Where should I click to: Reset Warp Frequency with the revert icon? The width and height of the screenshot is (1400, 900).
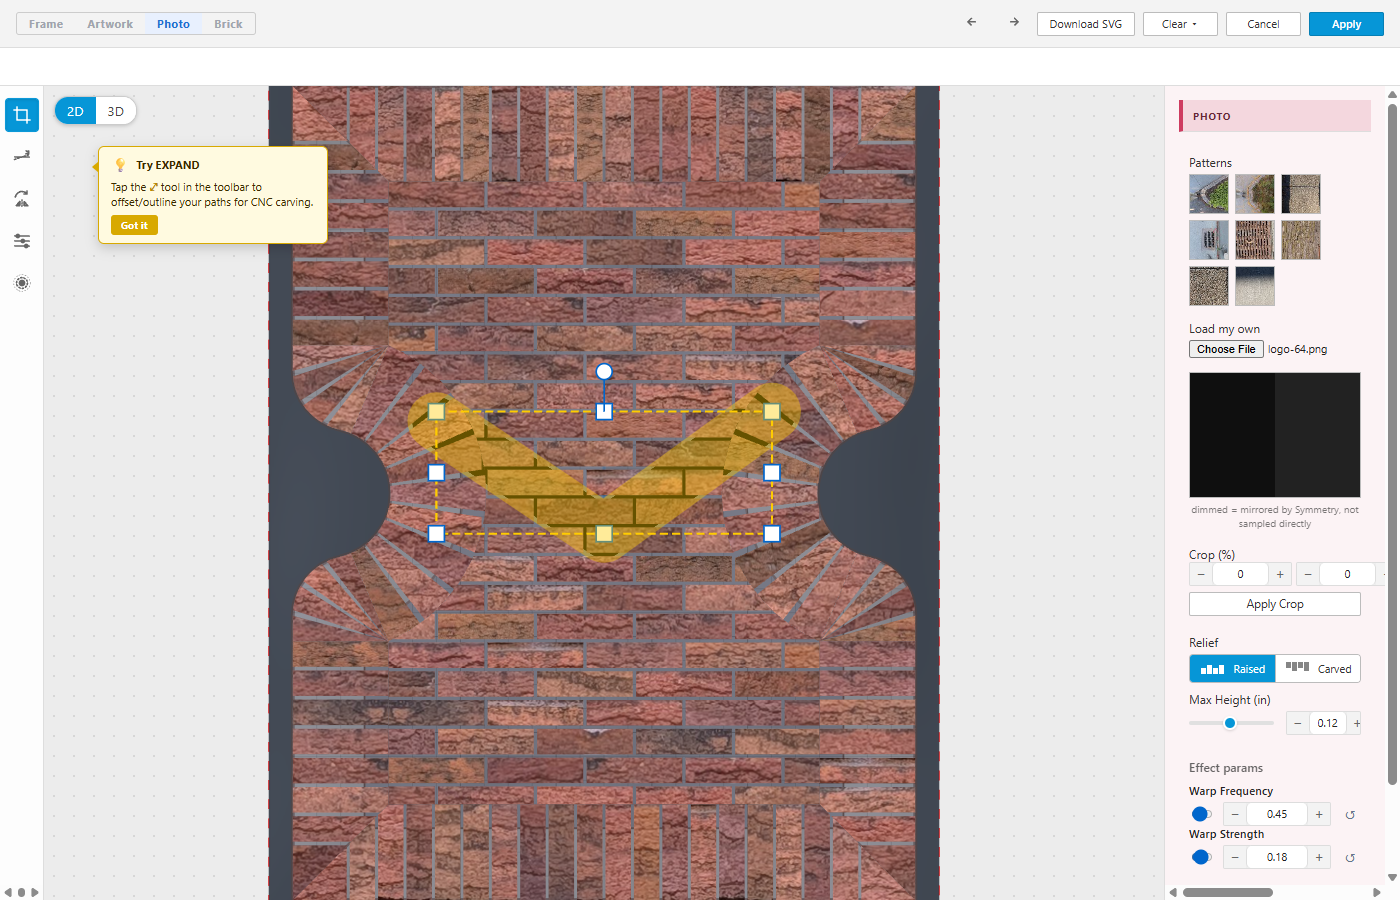[x=1350, y=815]
